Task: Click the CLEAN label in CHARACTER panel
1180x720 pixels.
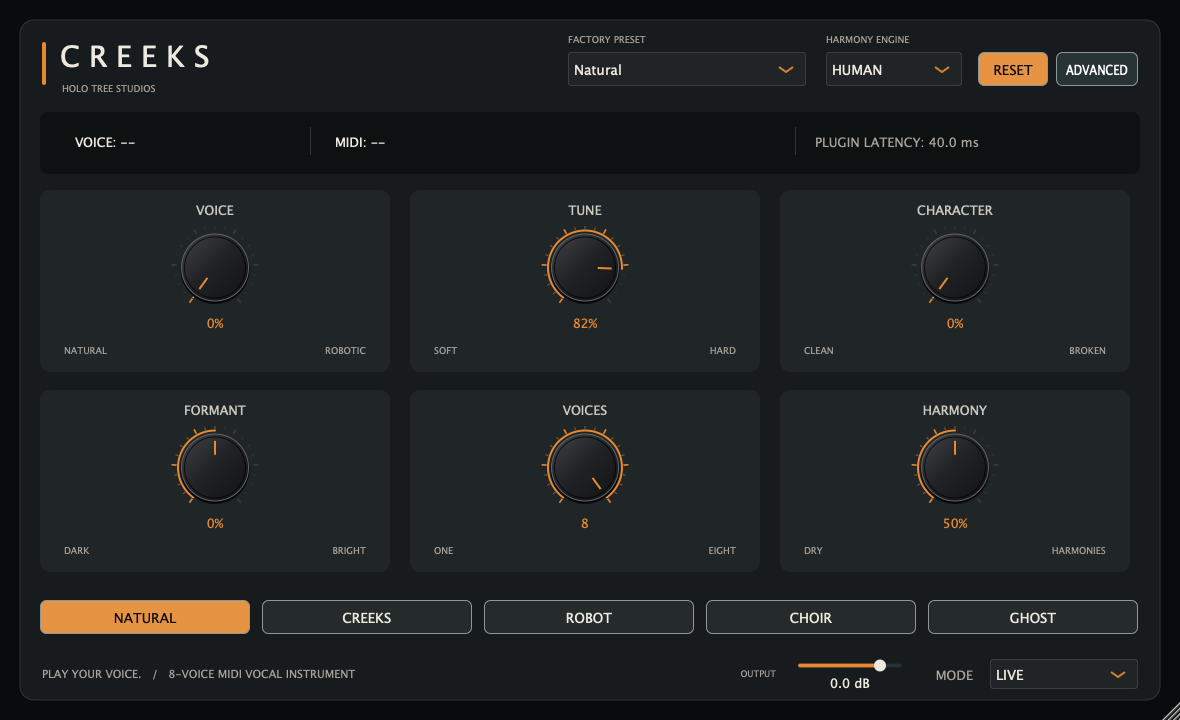Action: 819,351
